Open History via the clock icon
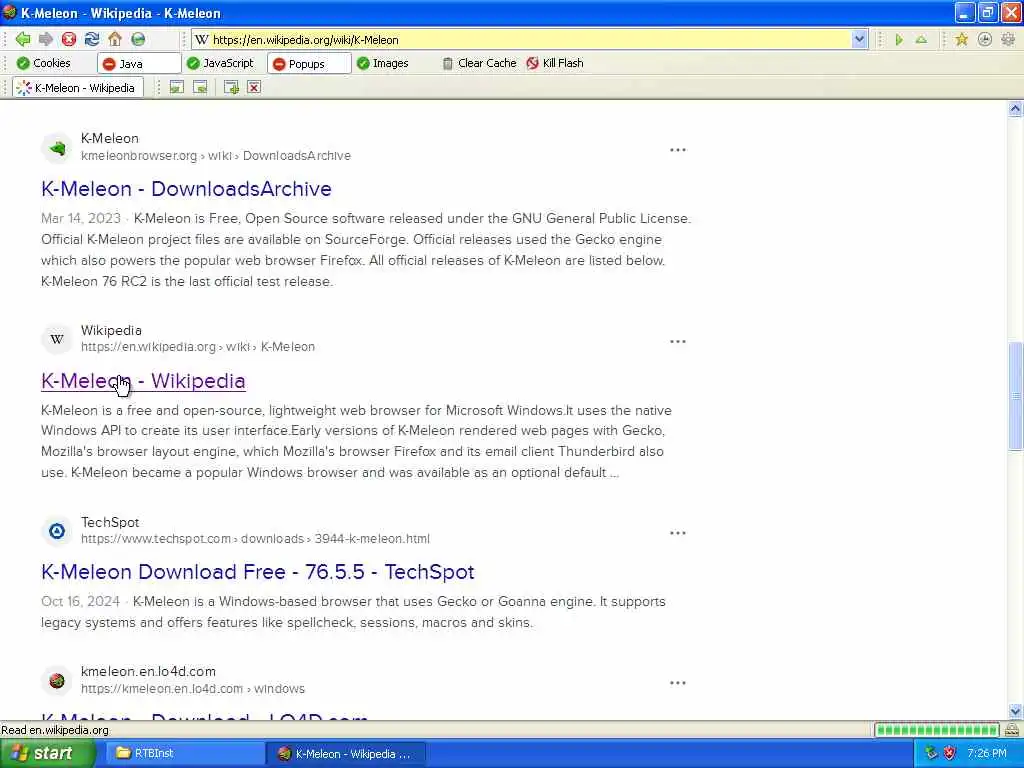Viewport: 1024px width, 768px height. [985, 40]
